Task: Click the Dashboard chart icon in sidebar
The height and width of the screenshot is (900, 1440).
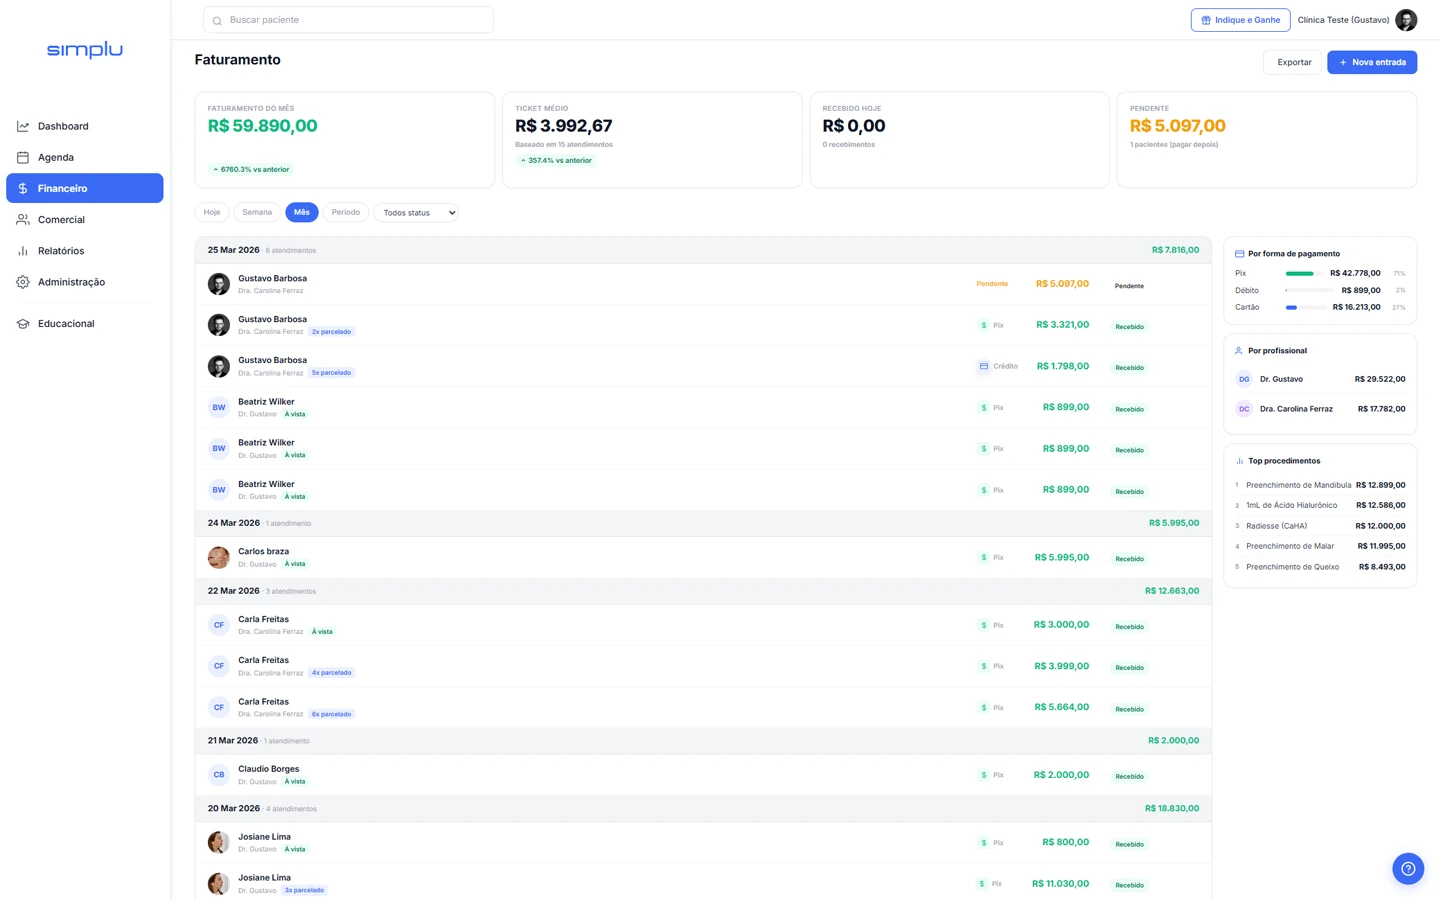Action: [23, 126]
